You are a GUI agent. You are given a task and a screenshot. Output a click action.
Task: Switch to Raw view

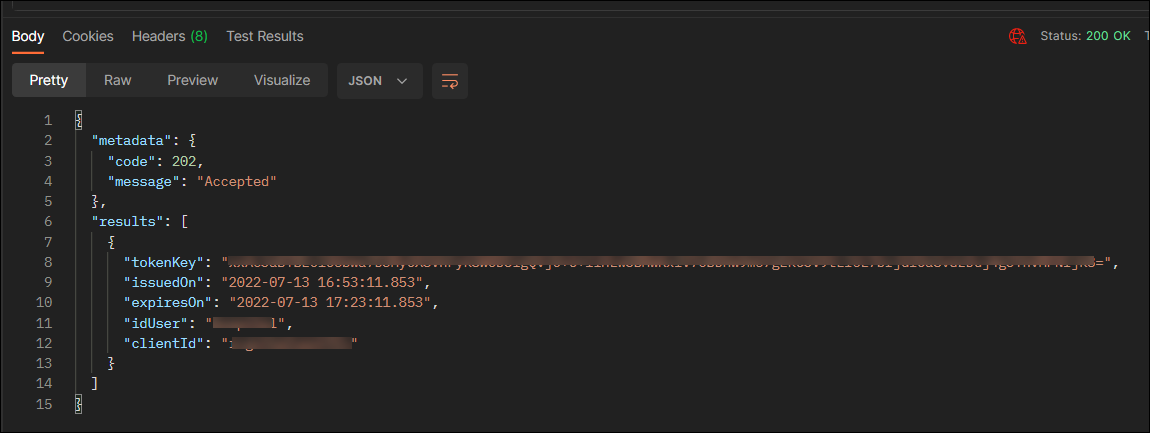117,81
